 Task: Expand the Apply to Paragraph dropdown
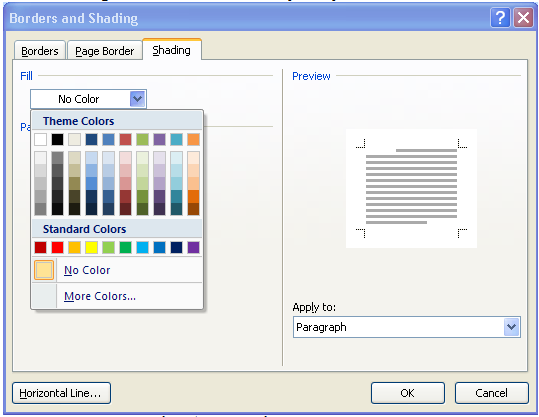pos(512,327)
